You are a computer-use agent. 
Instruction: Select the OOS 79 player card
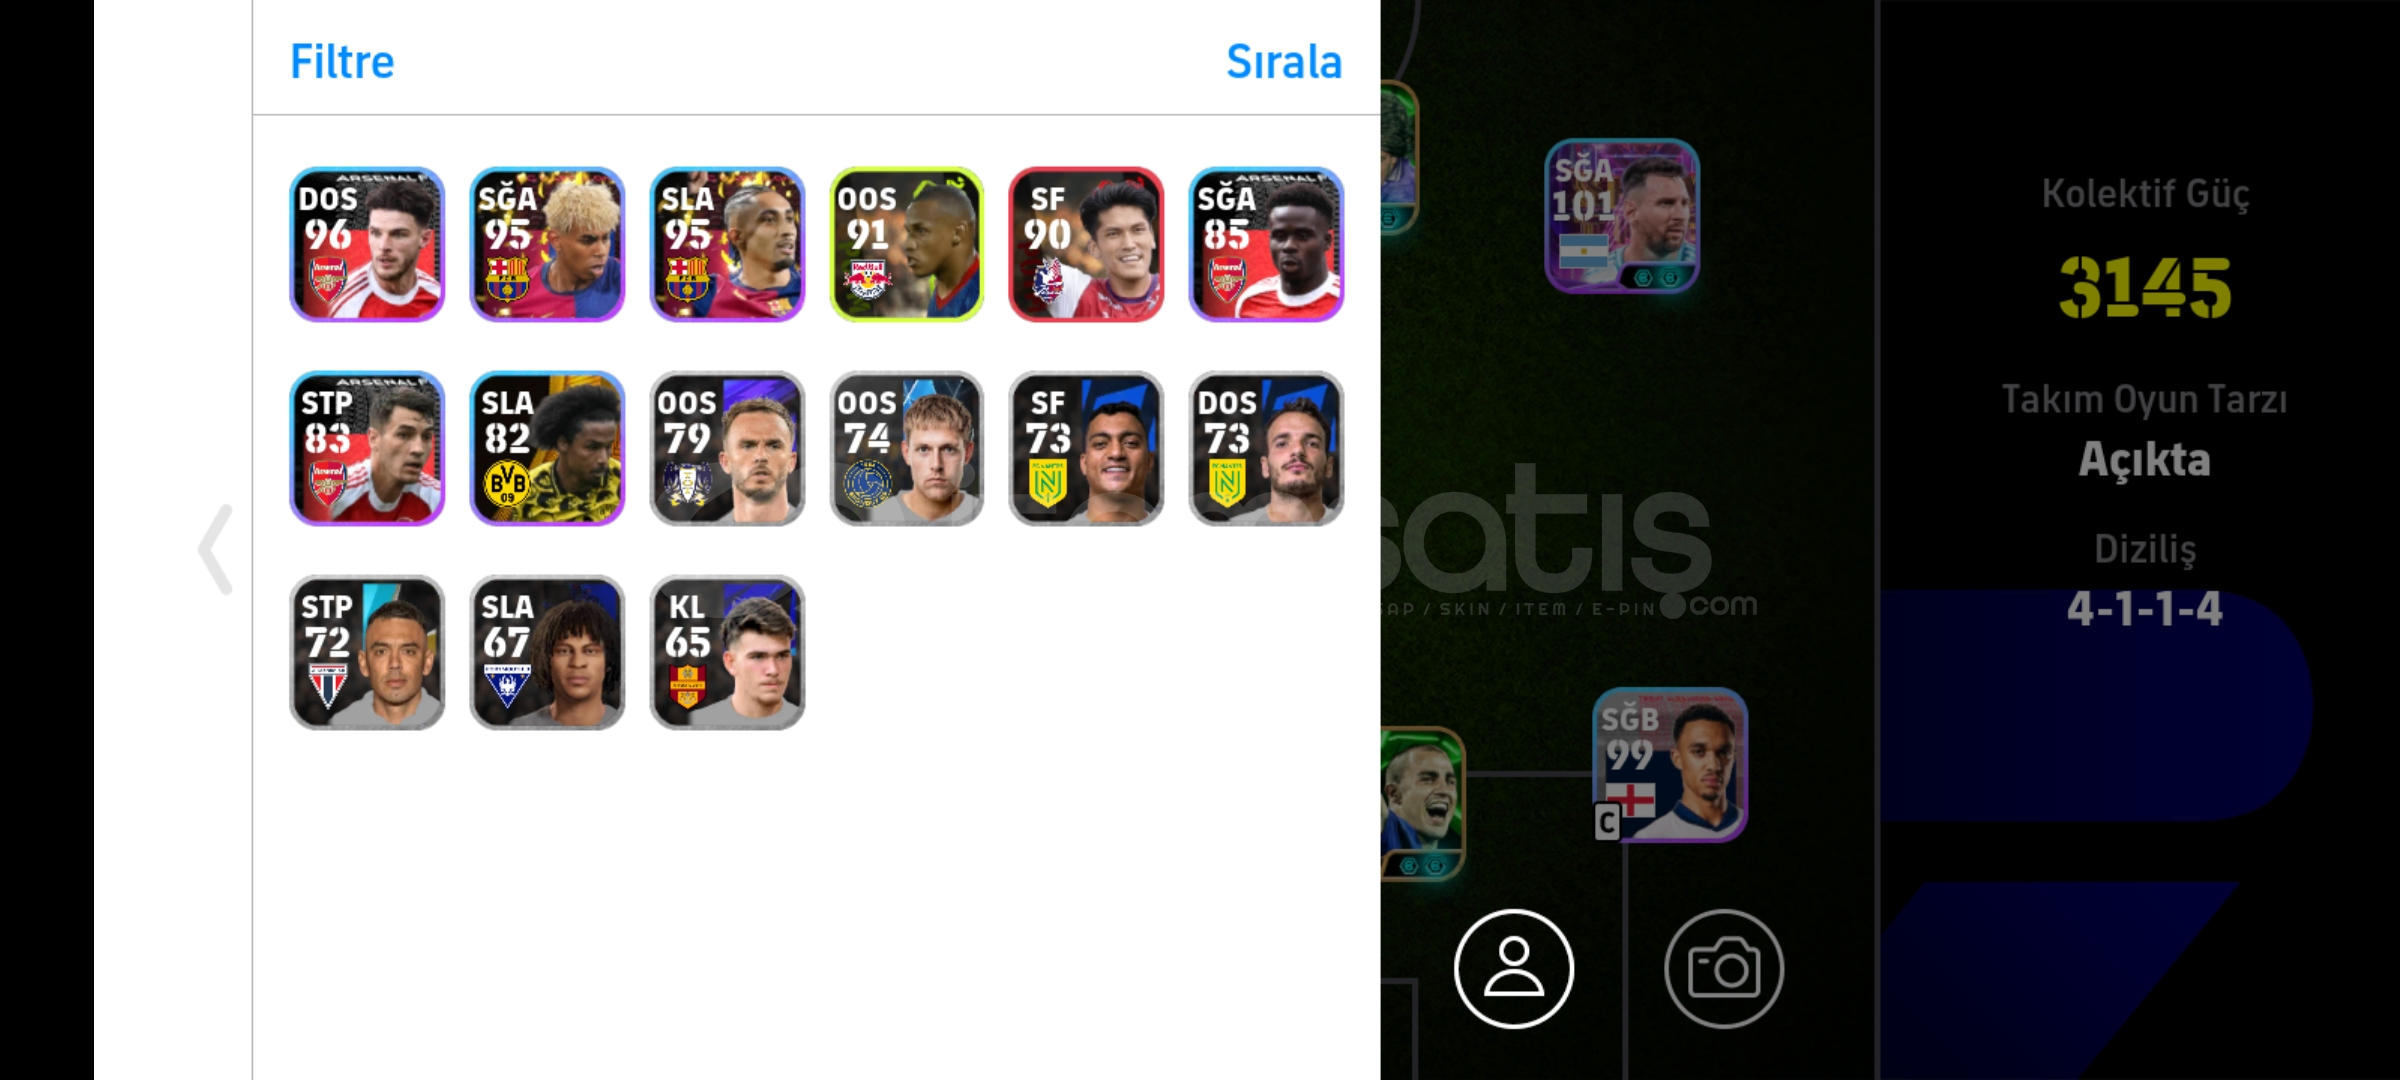[x=727, y=448]
